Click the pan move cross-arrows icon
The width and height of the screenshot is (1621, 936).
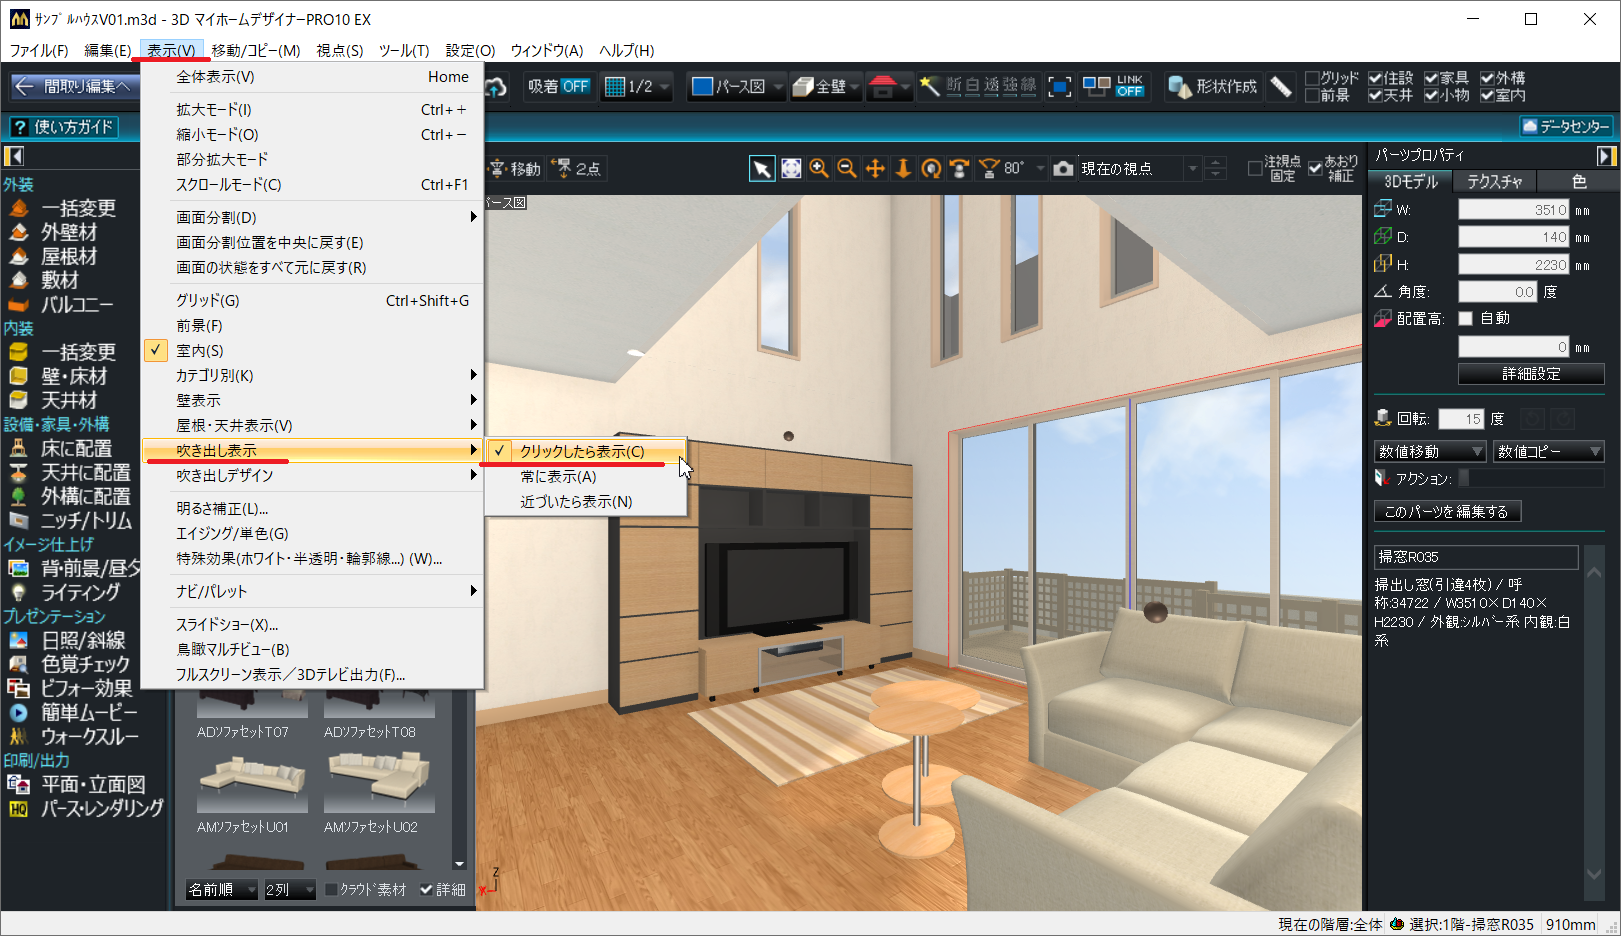[875, 169]
